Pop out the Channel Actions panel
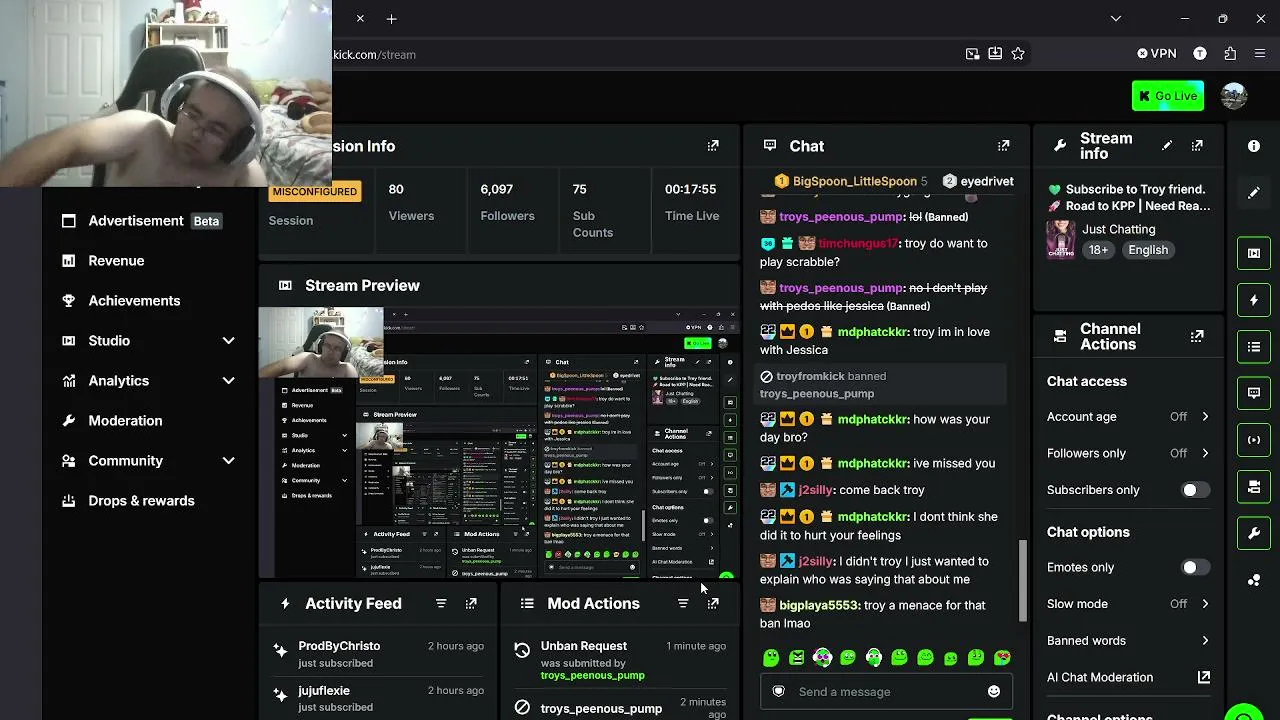1280x720 pixels. pos(1197,336)
